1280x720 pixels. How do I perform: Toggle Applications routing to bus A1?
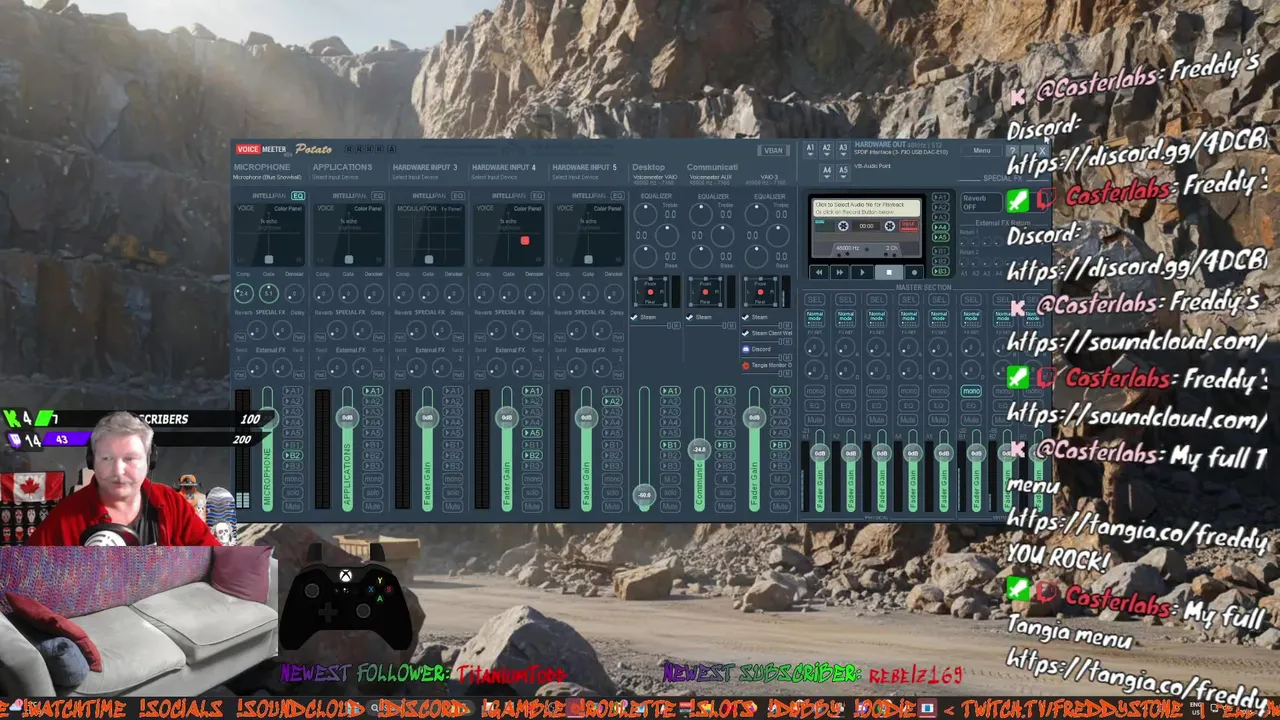point(372,391)
